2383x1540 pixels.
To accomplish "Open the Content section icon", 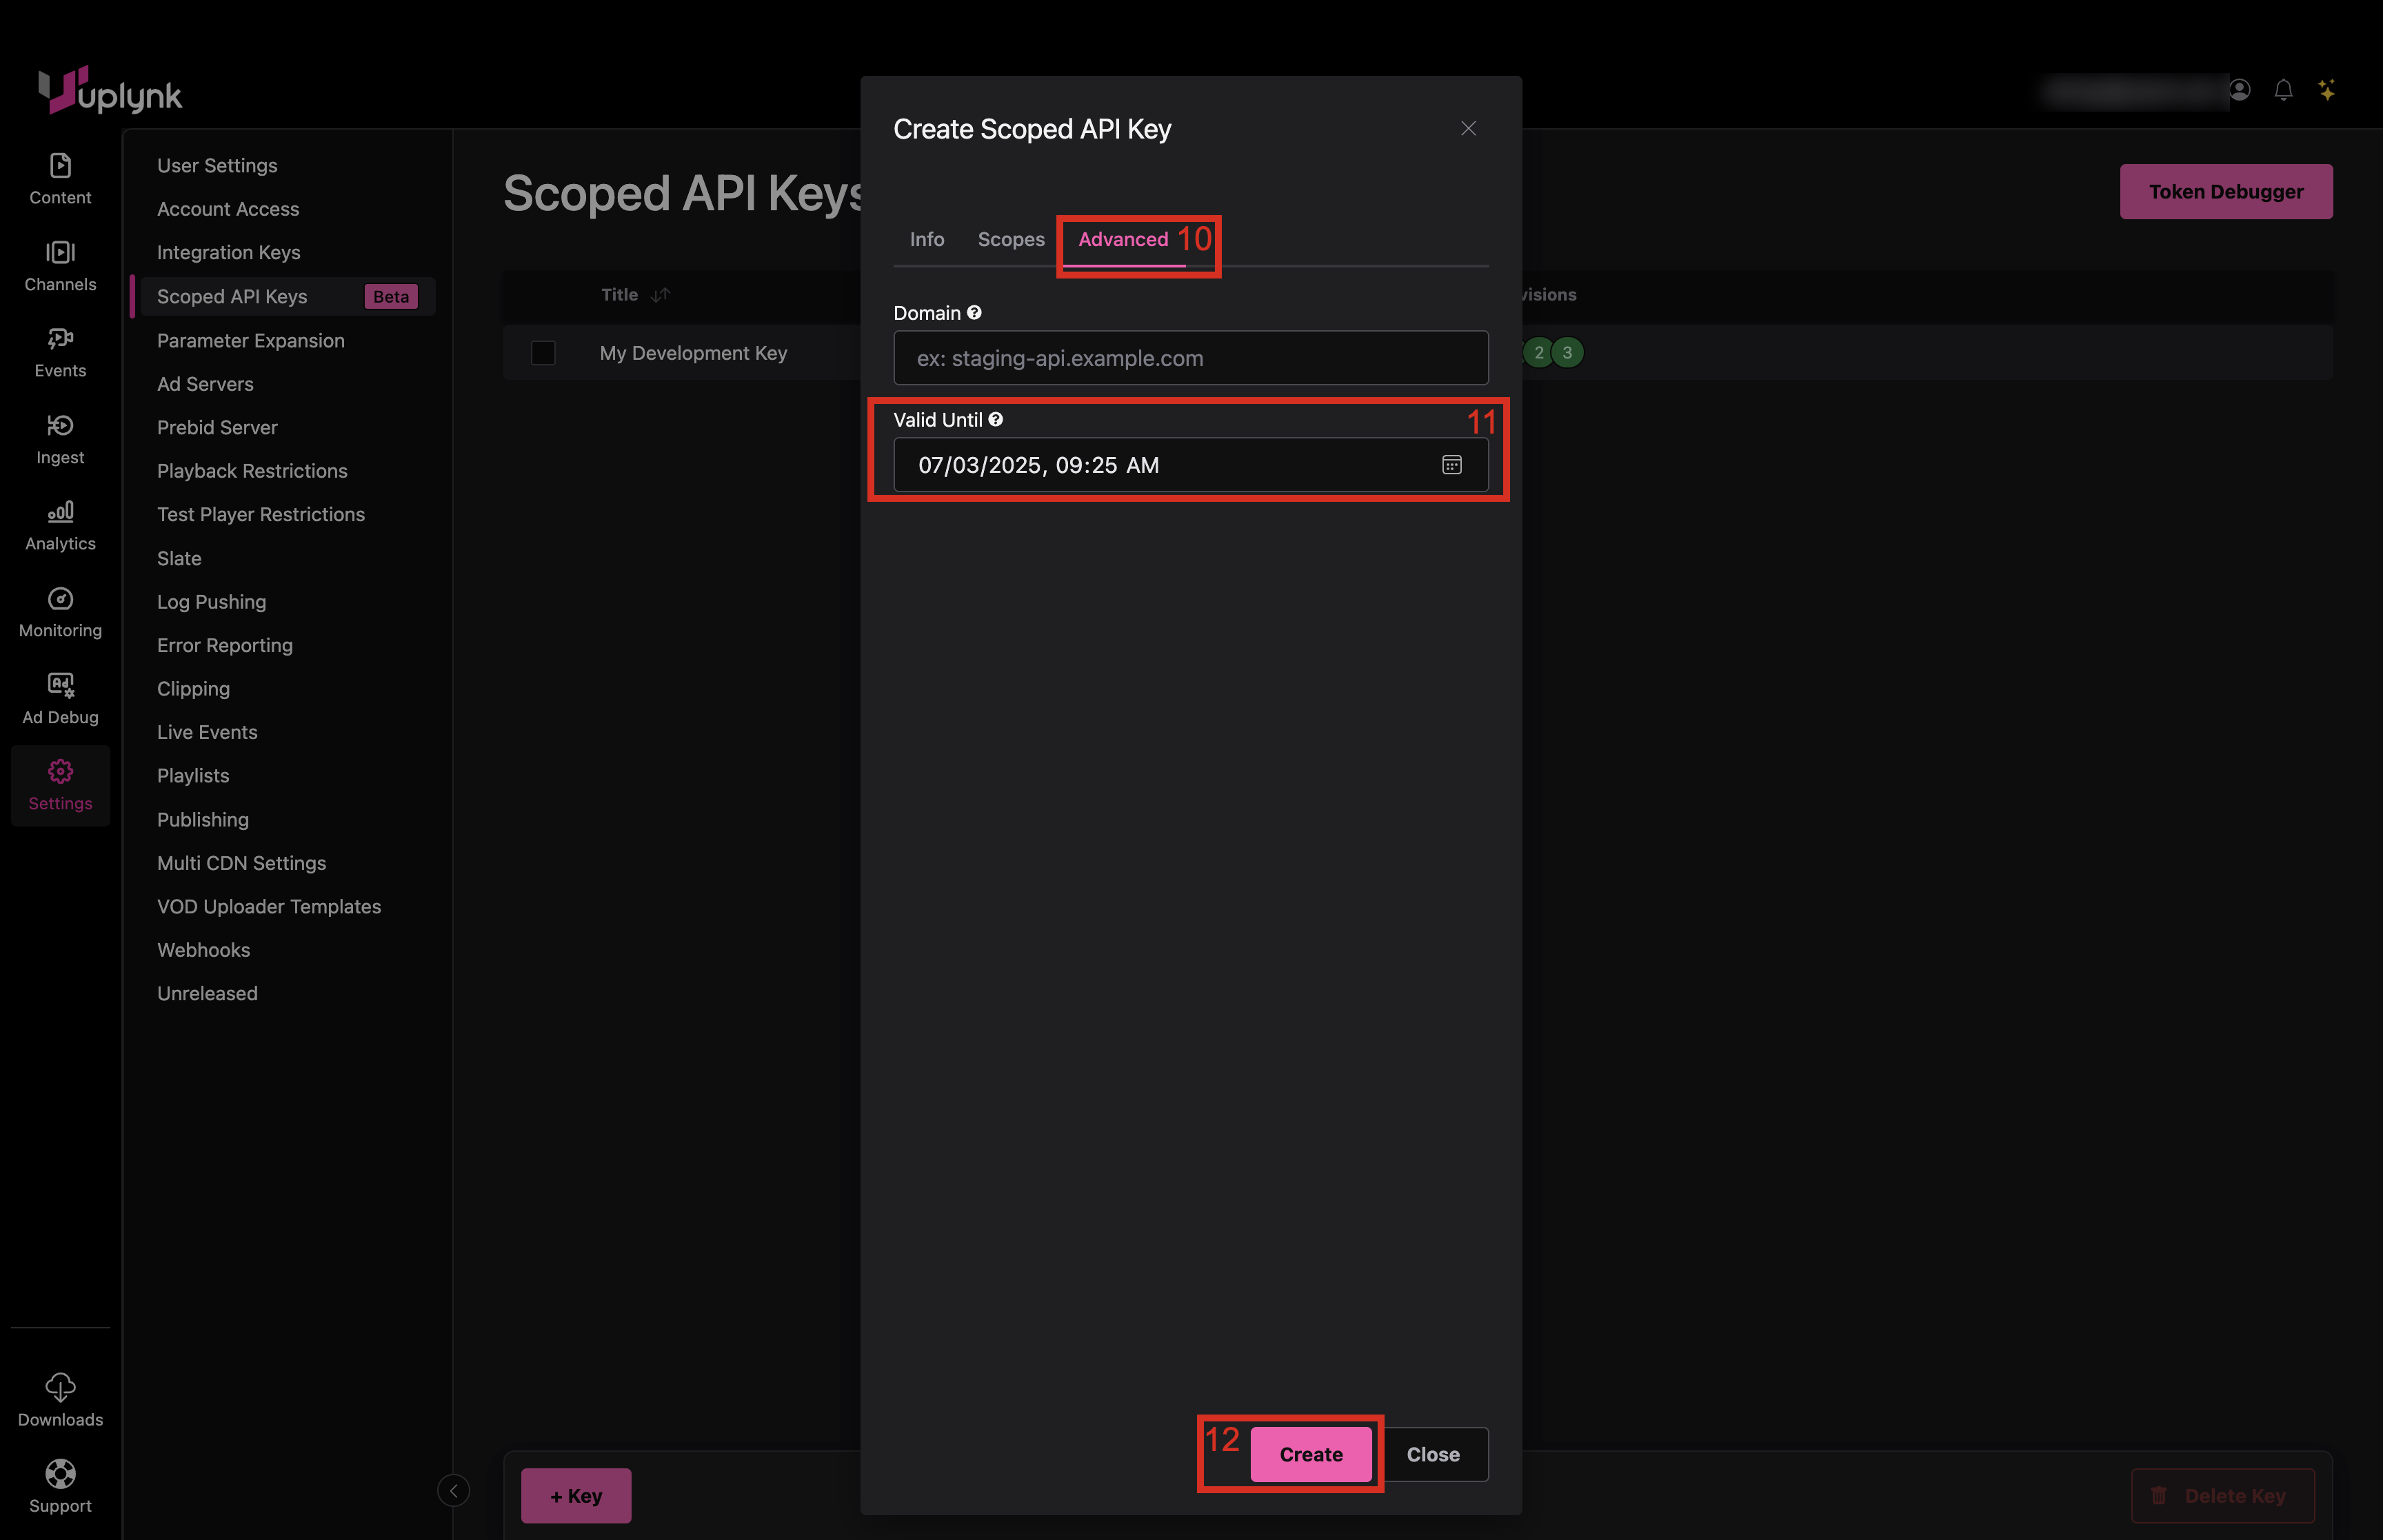I will [x=60, y=166].
